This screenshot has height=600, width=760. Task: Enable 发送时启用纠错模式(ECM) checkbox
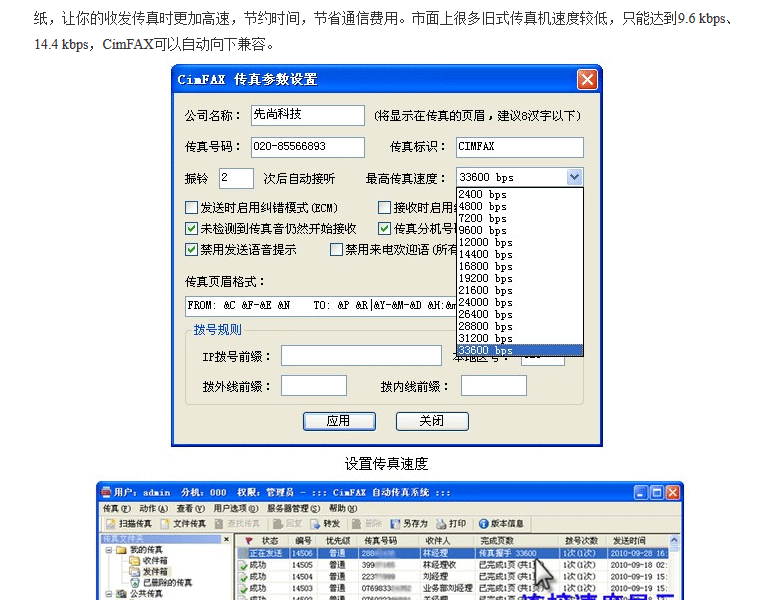click(x=191, y=208)
